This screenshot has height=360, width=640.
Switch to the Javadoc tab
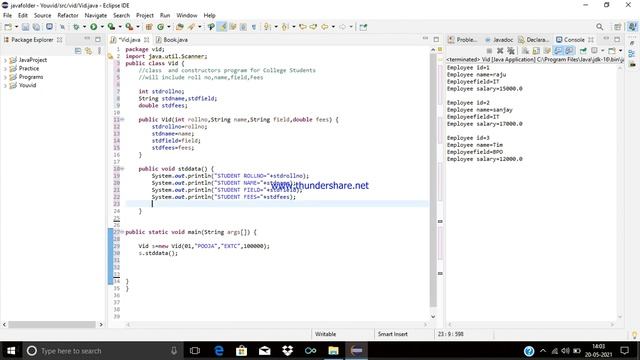pos(499,40)
